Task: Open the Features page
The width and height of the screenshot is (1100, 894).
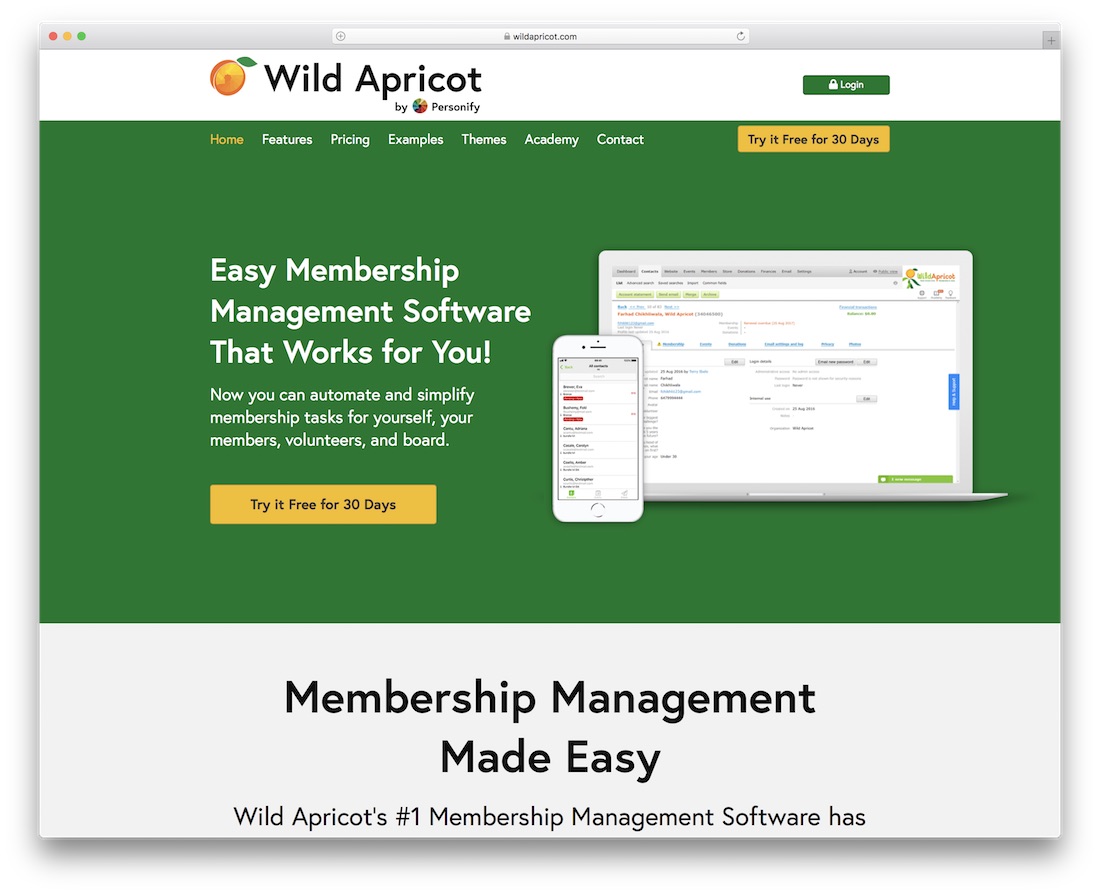Action: coord(287,139)
